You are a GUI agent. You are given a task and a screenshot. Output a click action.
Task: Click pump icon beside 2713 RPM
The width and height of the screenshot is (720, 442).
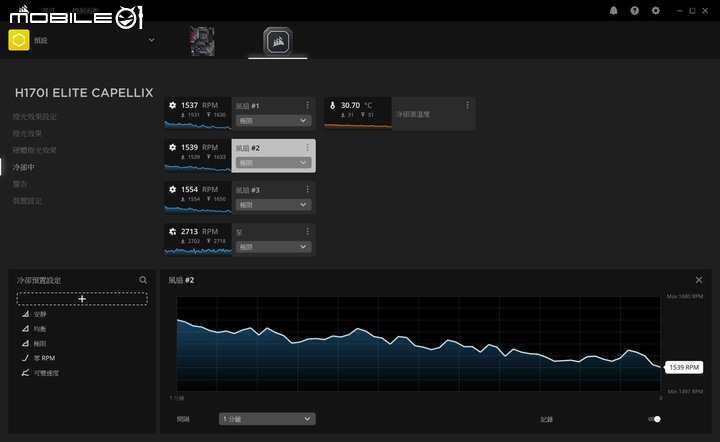172,231
